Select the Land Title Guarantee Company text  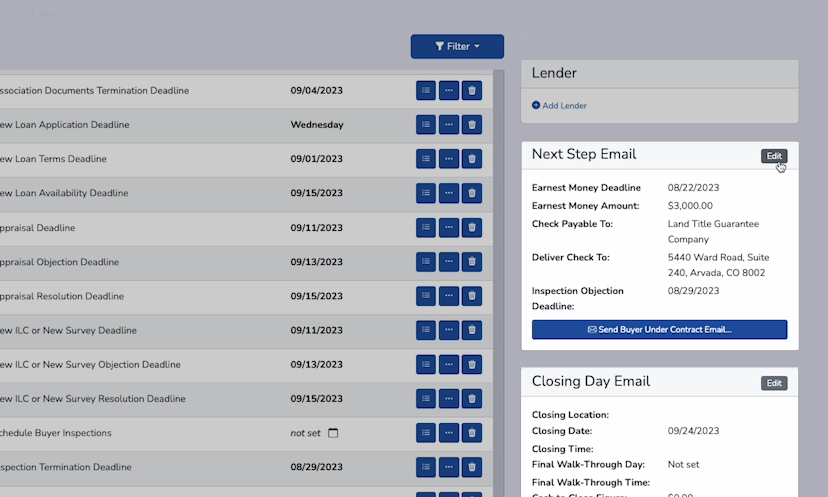point(713,231)
